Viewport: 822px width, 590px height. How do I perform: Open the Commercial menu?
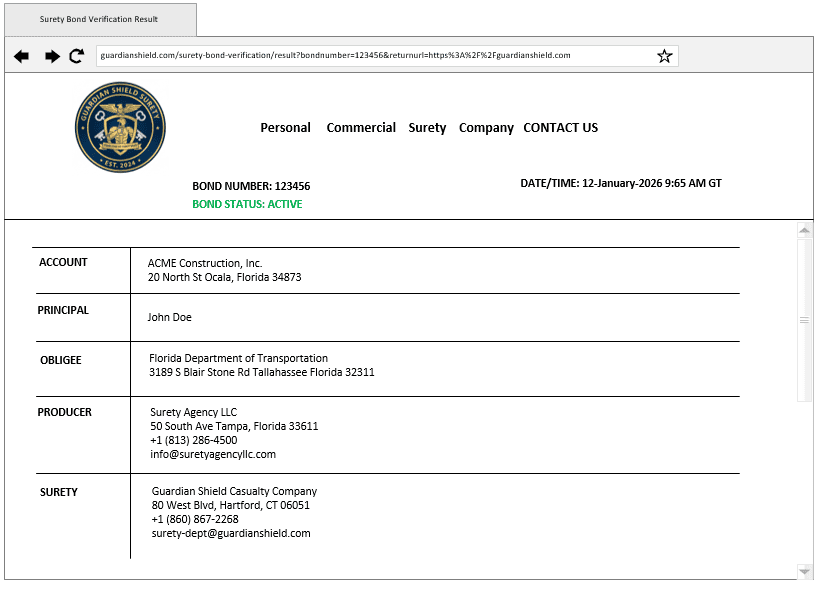361,128
